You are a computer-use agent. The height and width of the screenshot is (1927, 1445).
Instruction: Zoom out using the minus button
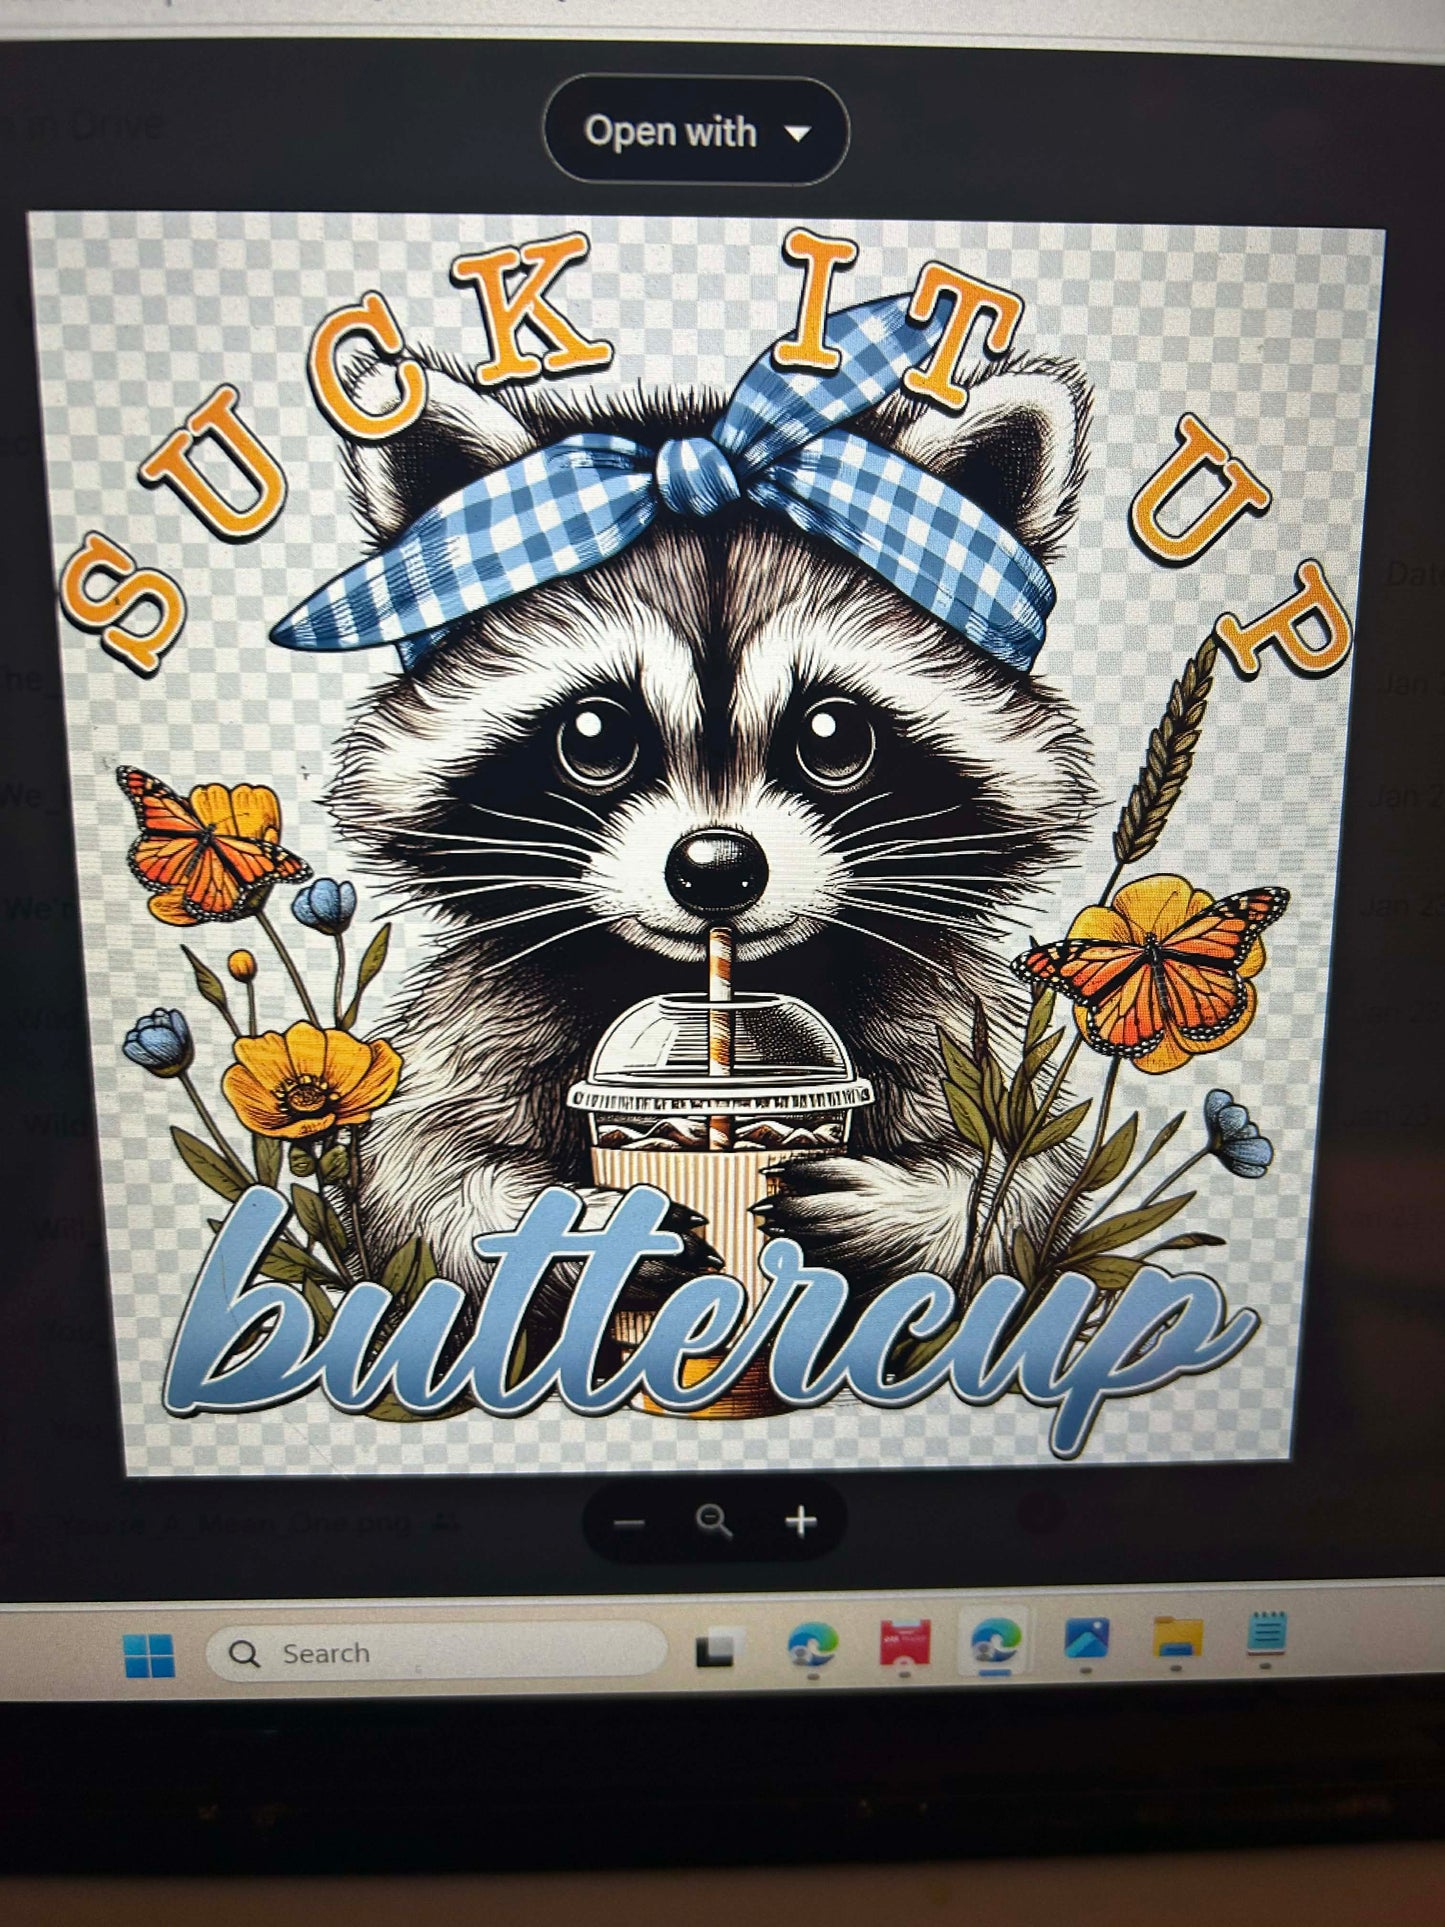pyautogui.click(x=629, y=1524)
